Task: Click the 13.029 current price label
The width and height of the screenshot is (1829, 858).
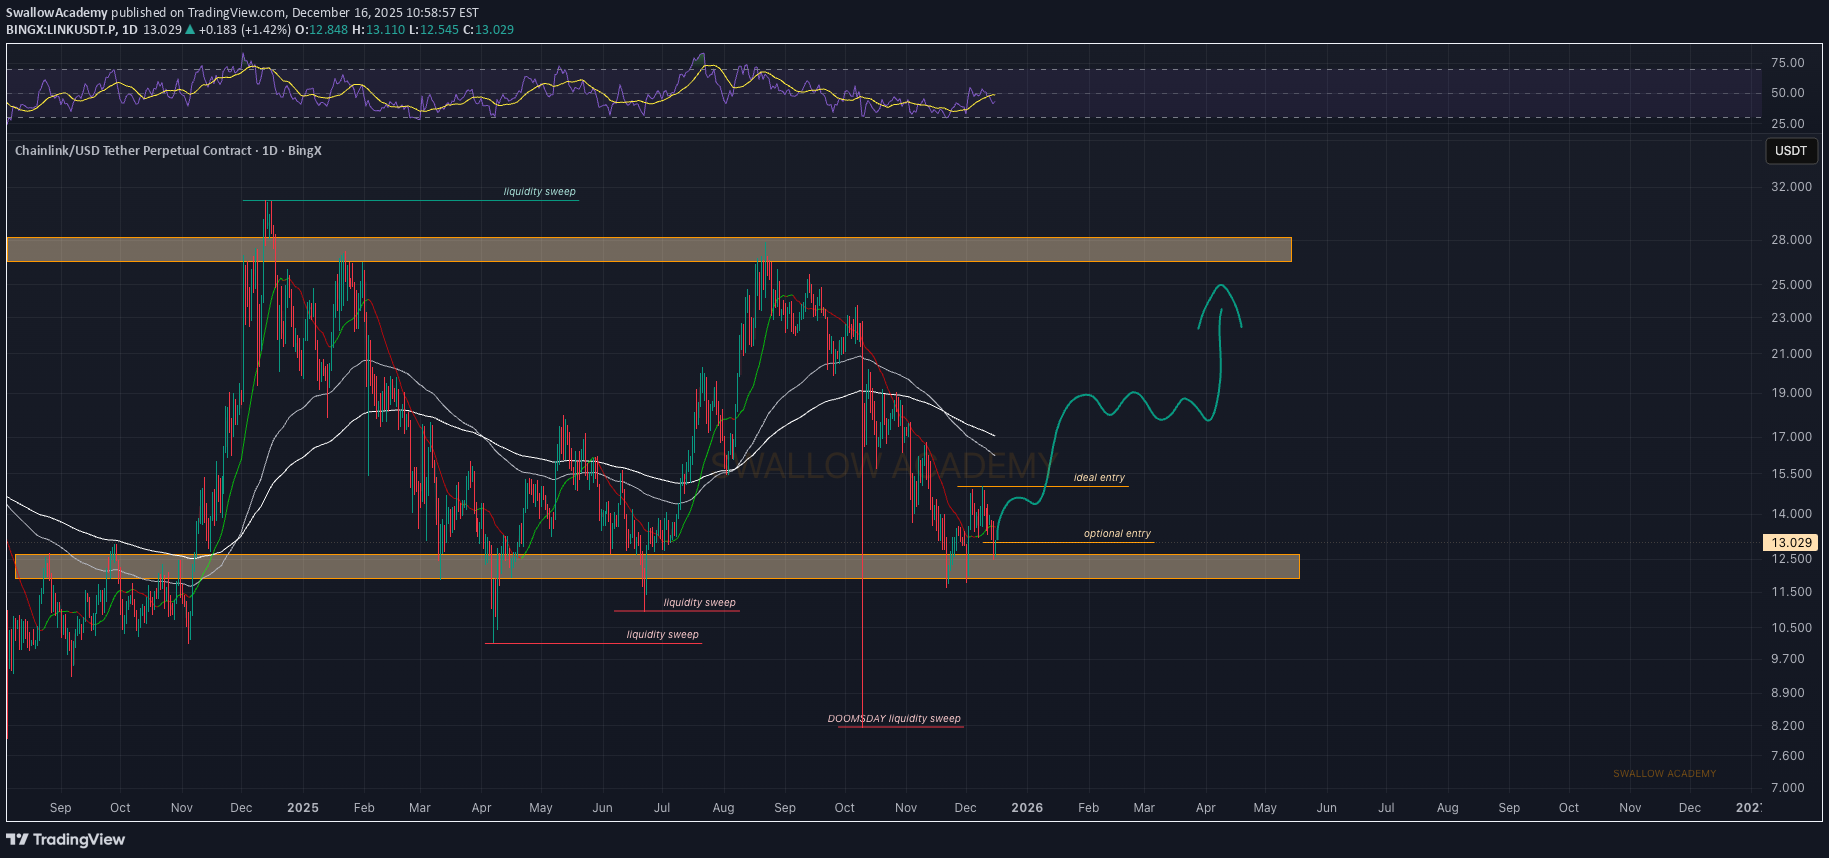Action: click(x=1791, y=543)
